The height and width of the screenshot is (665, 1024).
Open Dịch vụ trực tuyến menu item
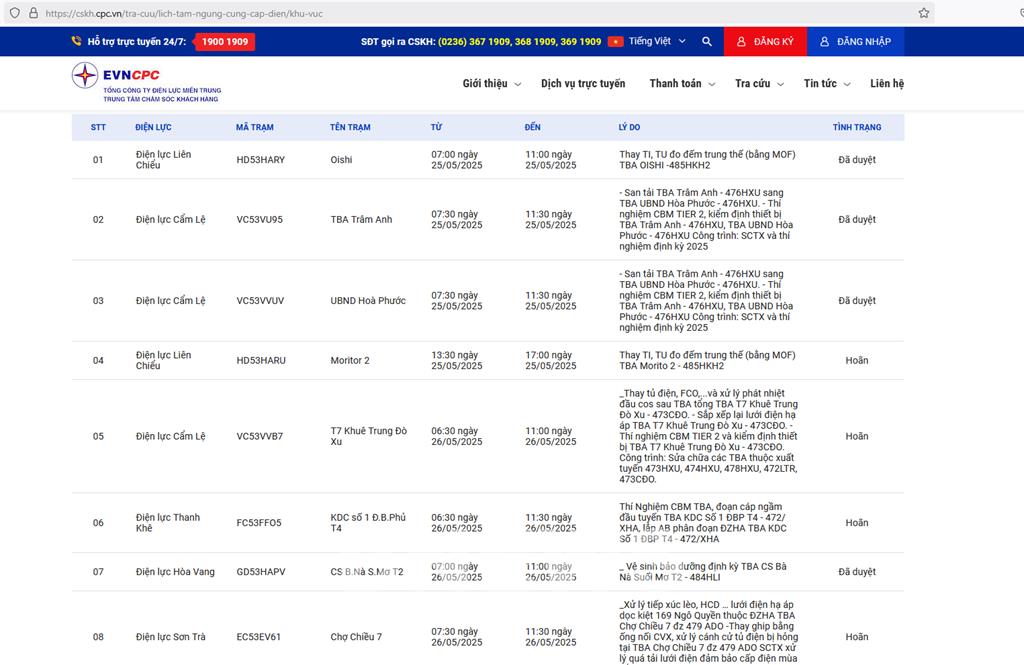(583, 84)
